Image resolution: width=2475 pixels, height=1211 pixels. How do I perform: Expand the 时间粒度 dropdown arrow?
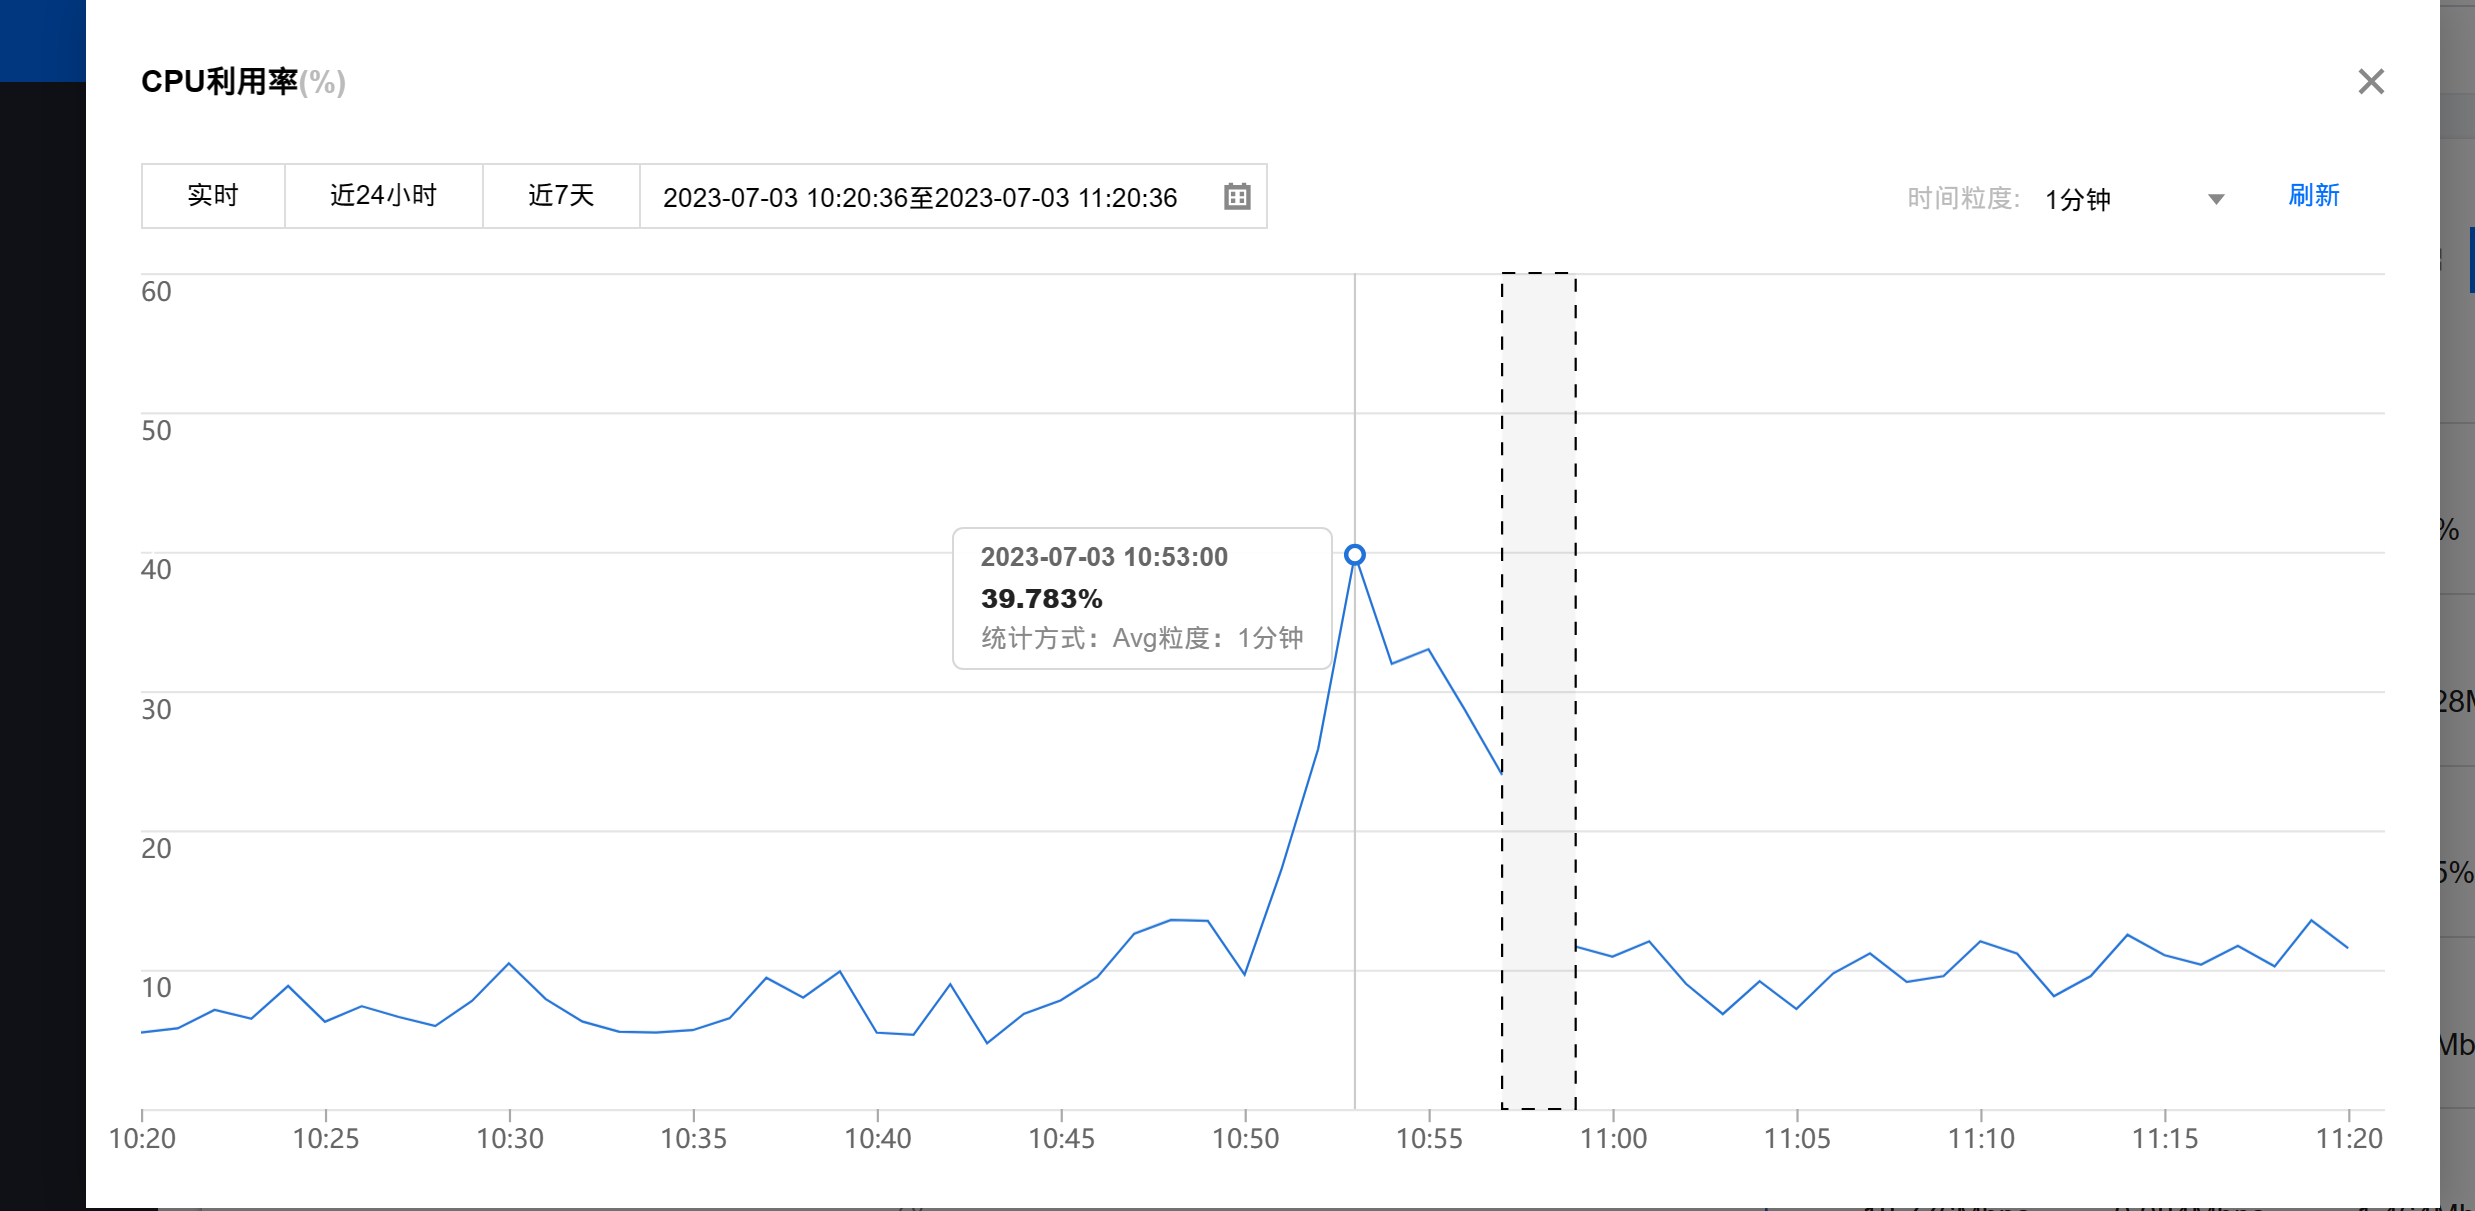coord(2216,199)
